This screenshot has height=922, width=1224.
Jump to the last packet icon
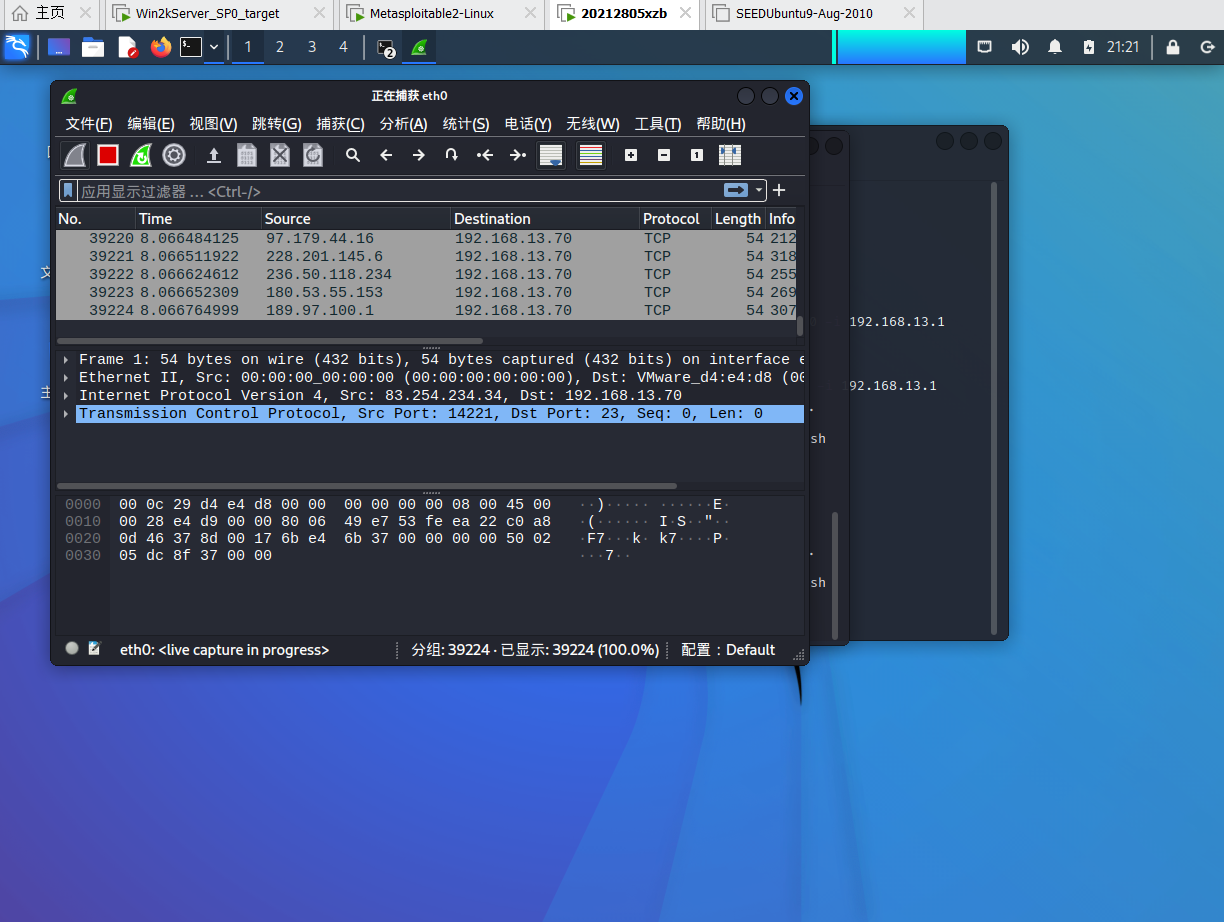tap(517, 155)
